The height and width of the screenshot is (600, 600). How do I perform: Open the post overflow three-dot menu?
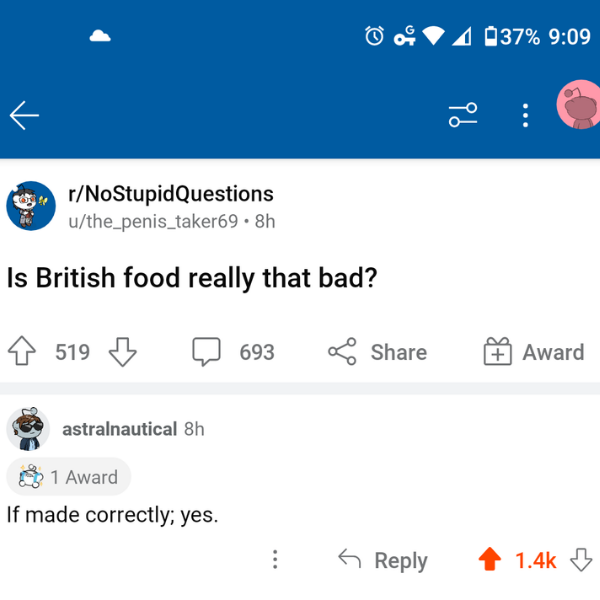pos(525,115)
